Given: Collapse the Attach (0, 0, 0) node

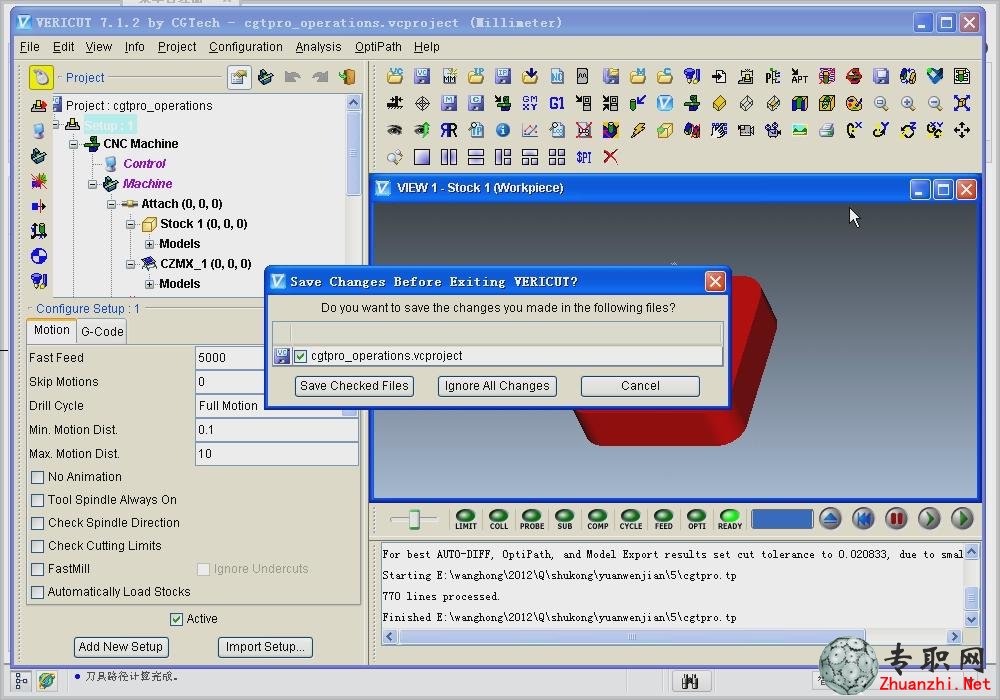Looking at the screenshot, I should tap(112, 204).
